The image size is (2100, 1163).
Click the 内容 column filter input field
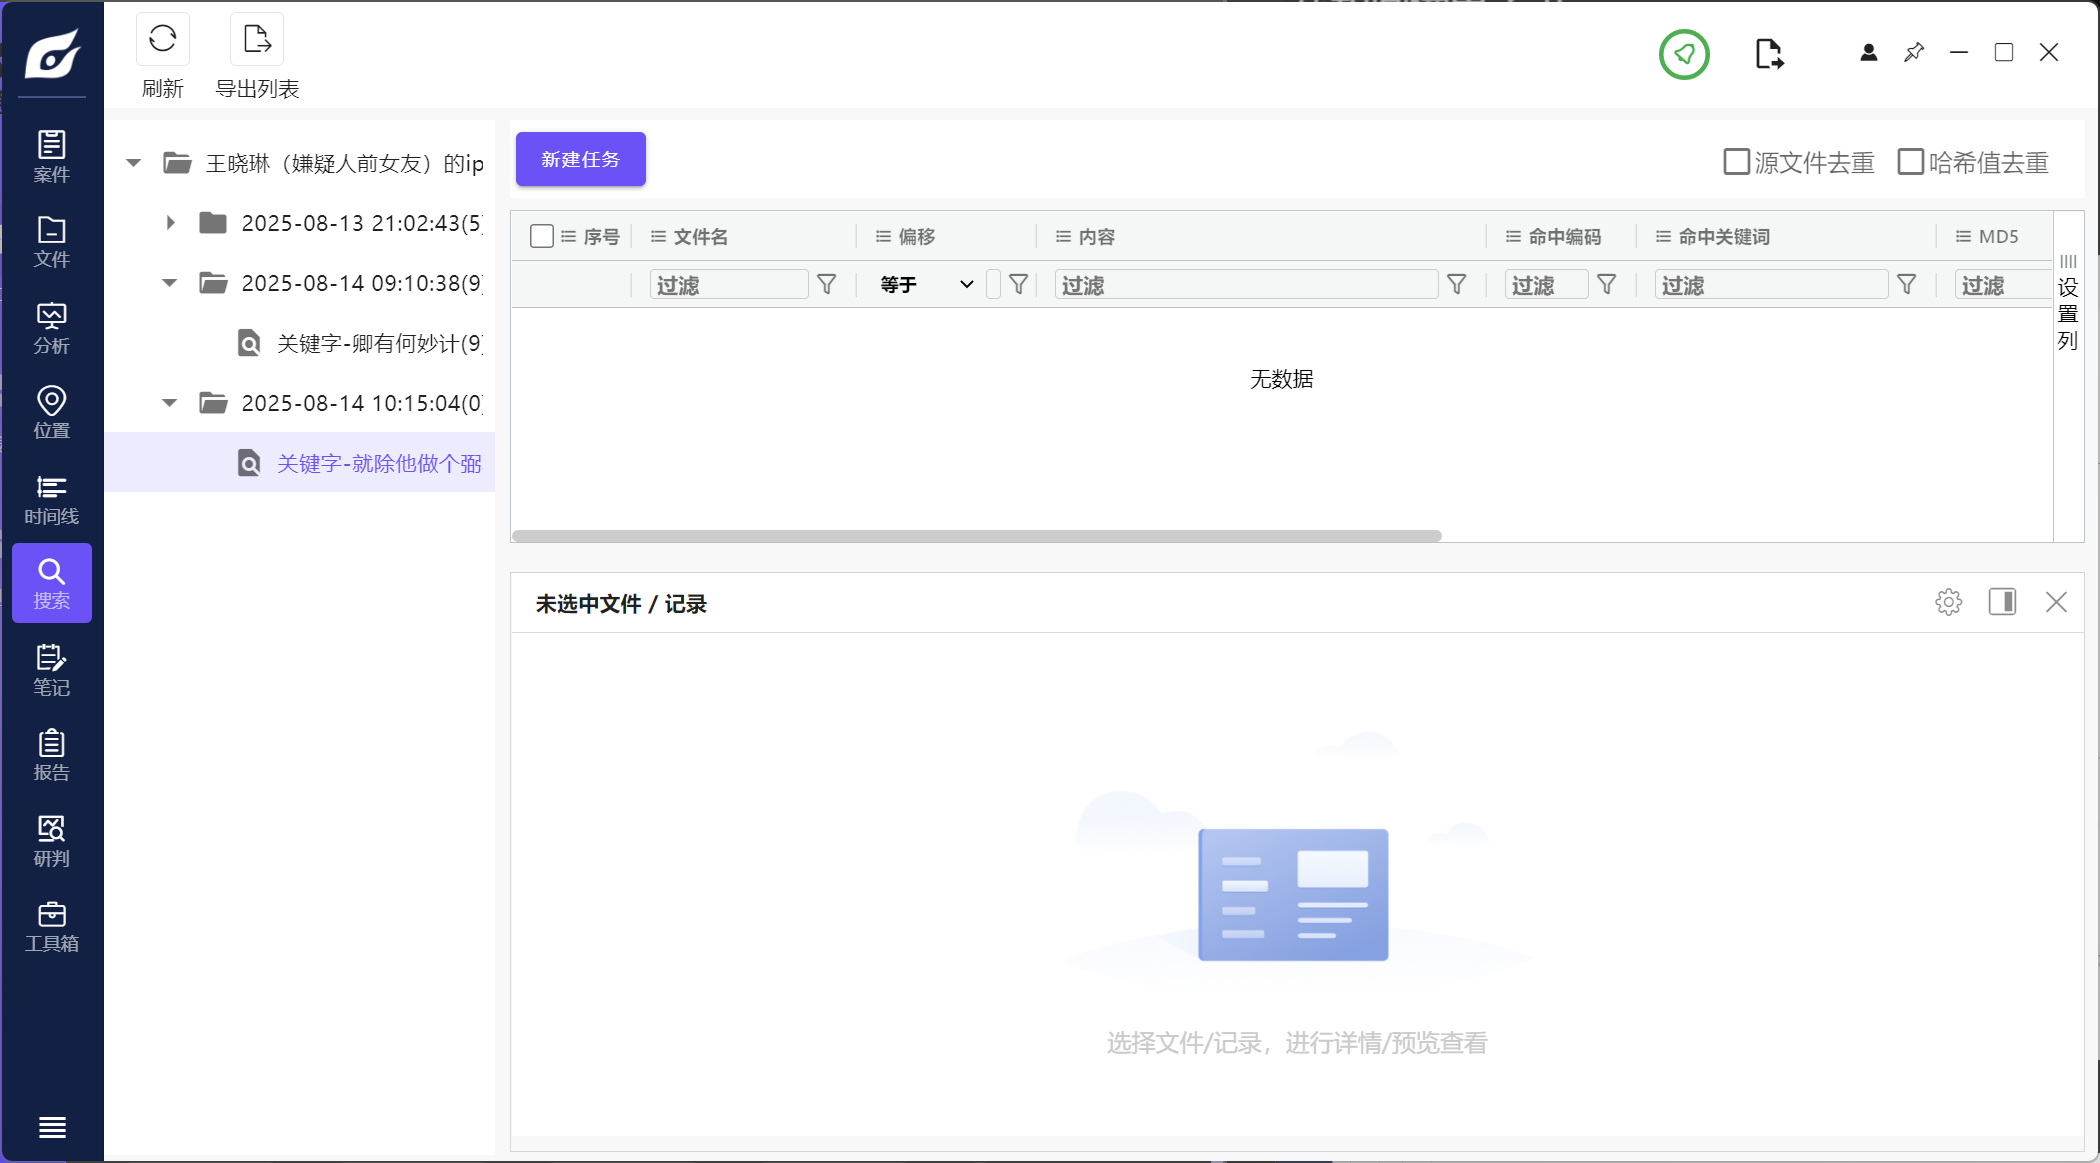[x=1245, y=285]
